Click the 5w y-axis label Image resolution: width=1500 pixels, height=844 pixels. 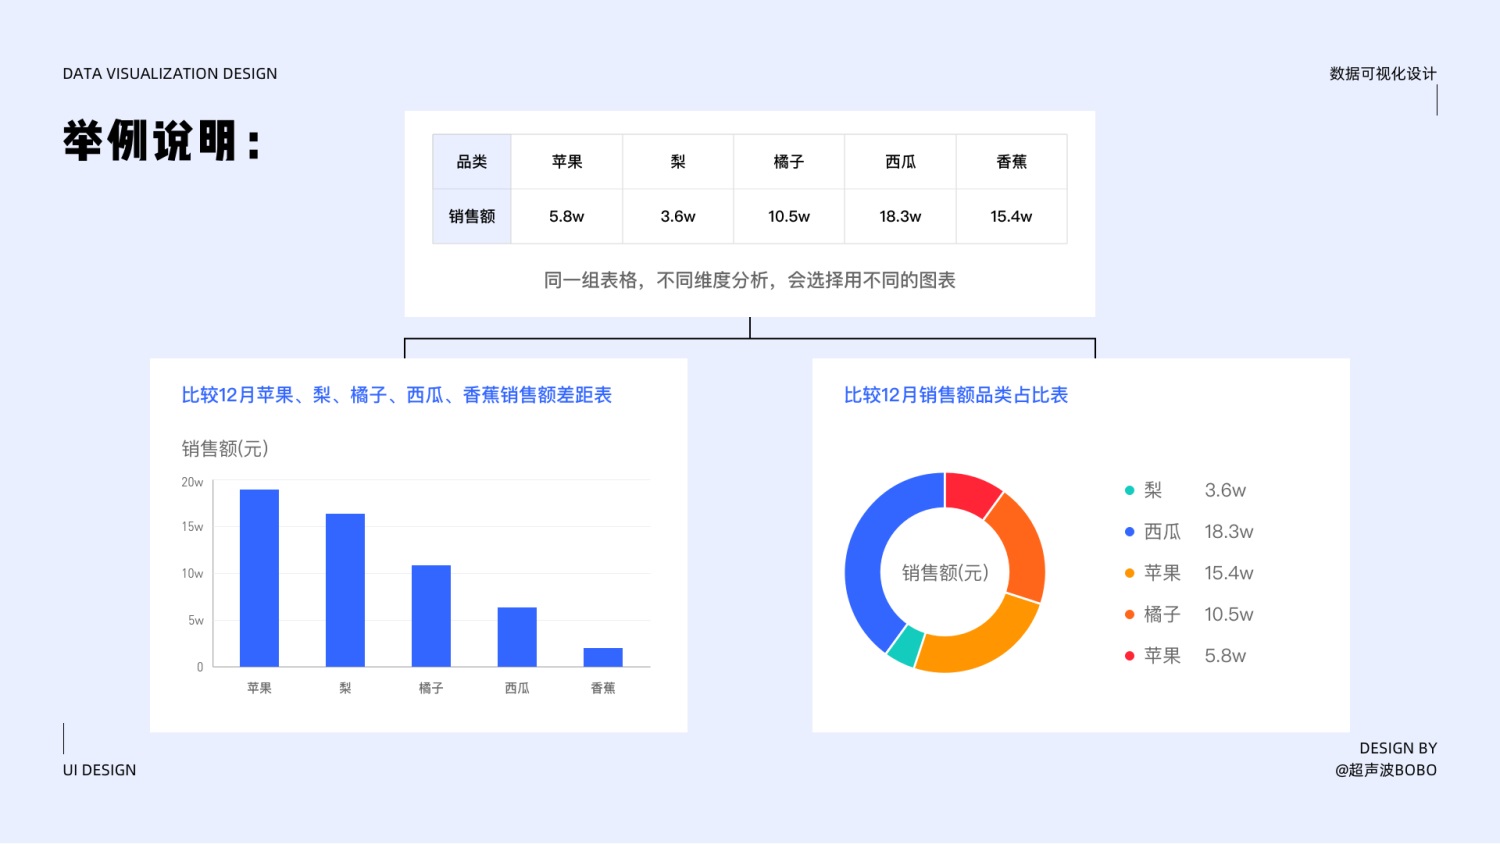(x=196, y=621)
